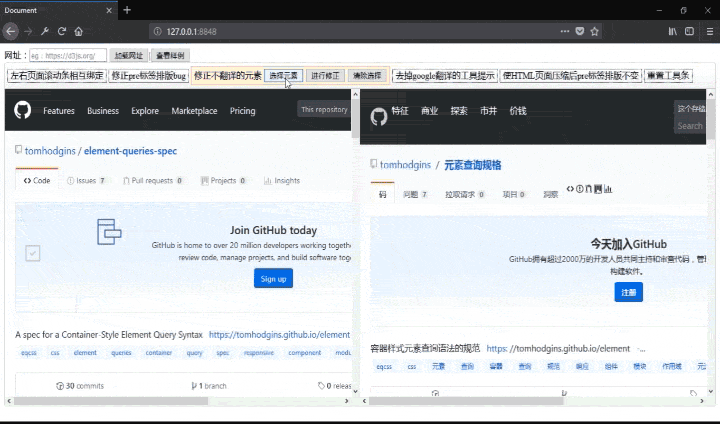
Task: Open 特征 in the translated nav
Action: click(400, 111)
